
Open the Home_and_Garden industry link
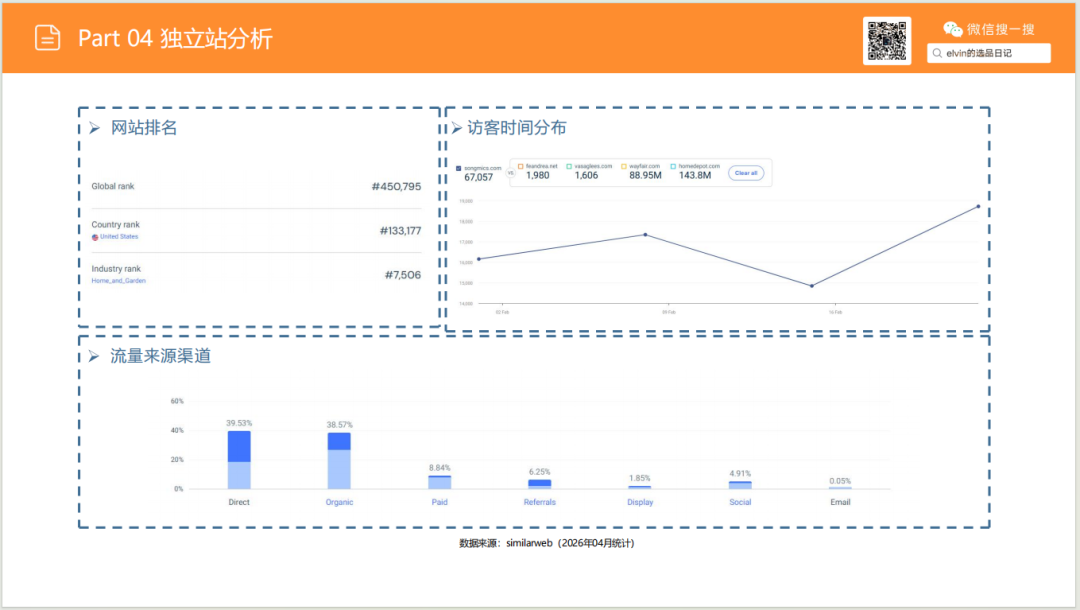(118, 281)
